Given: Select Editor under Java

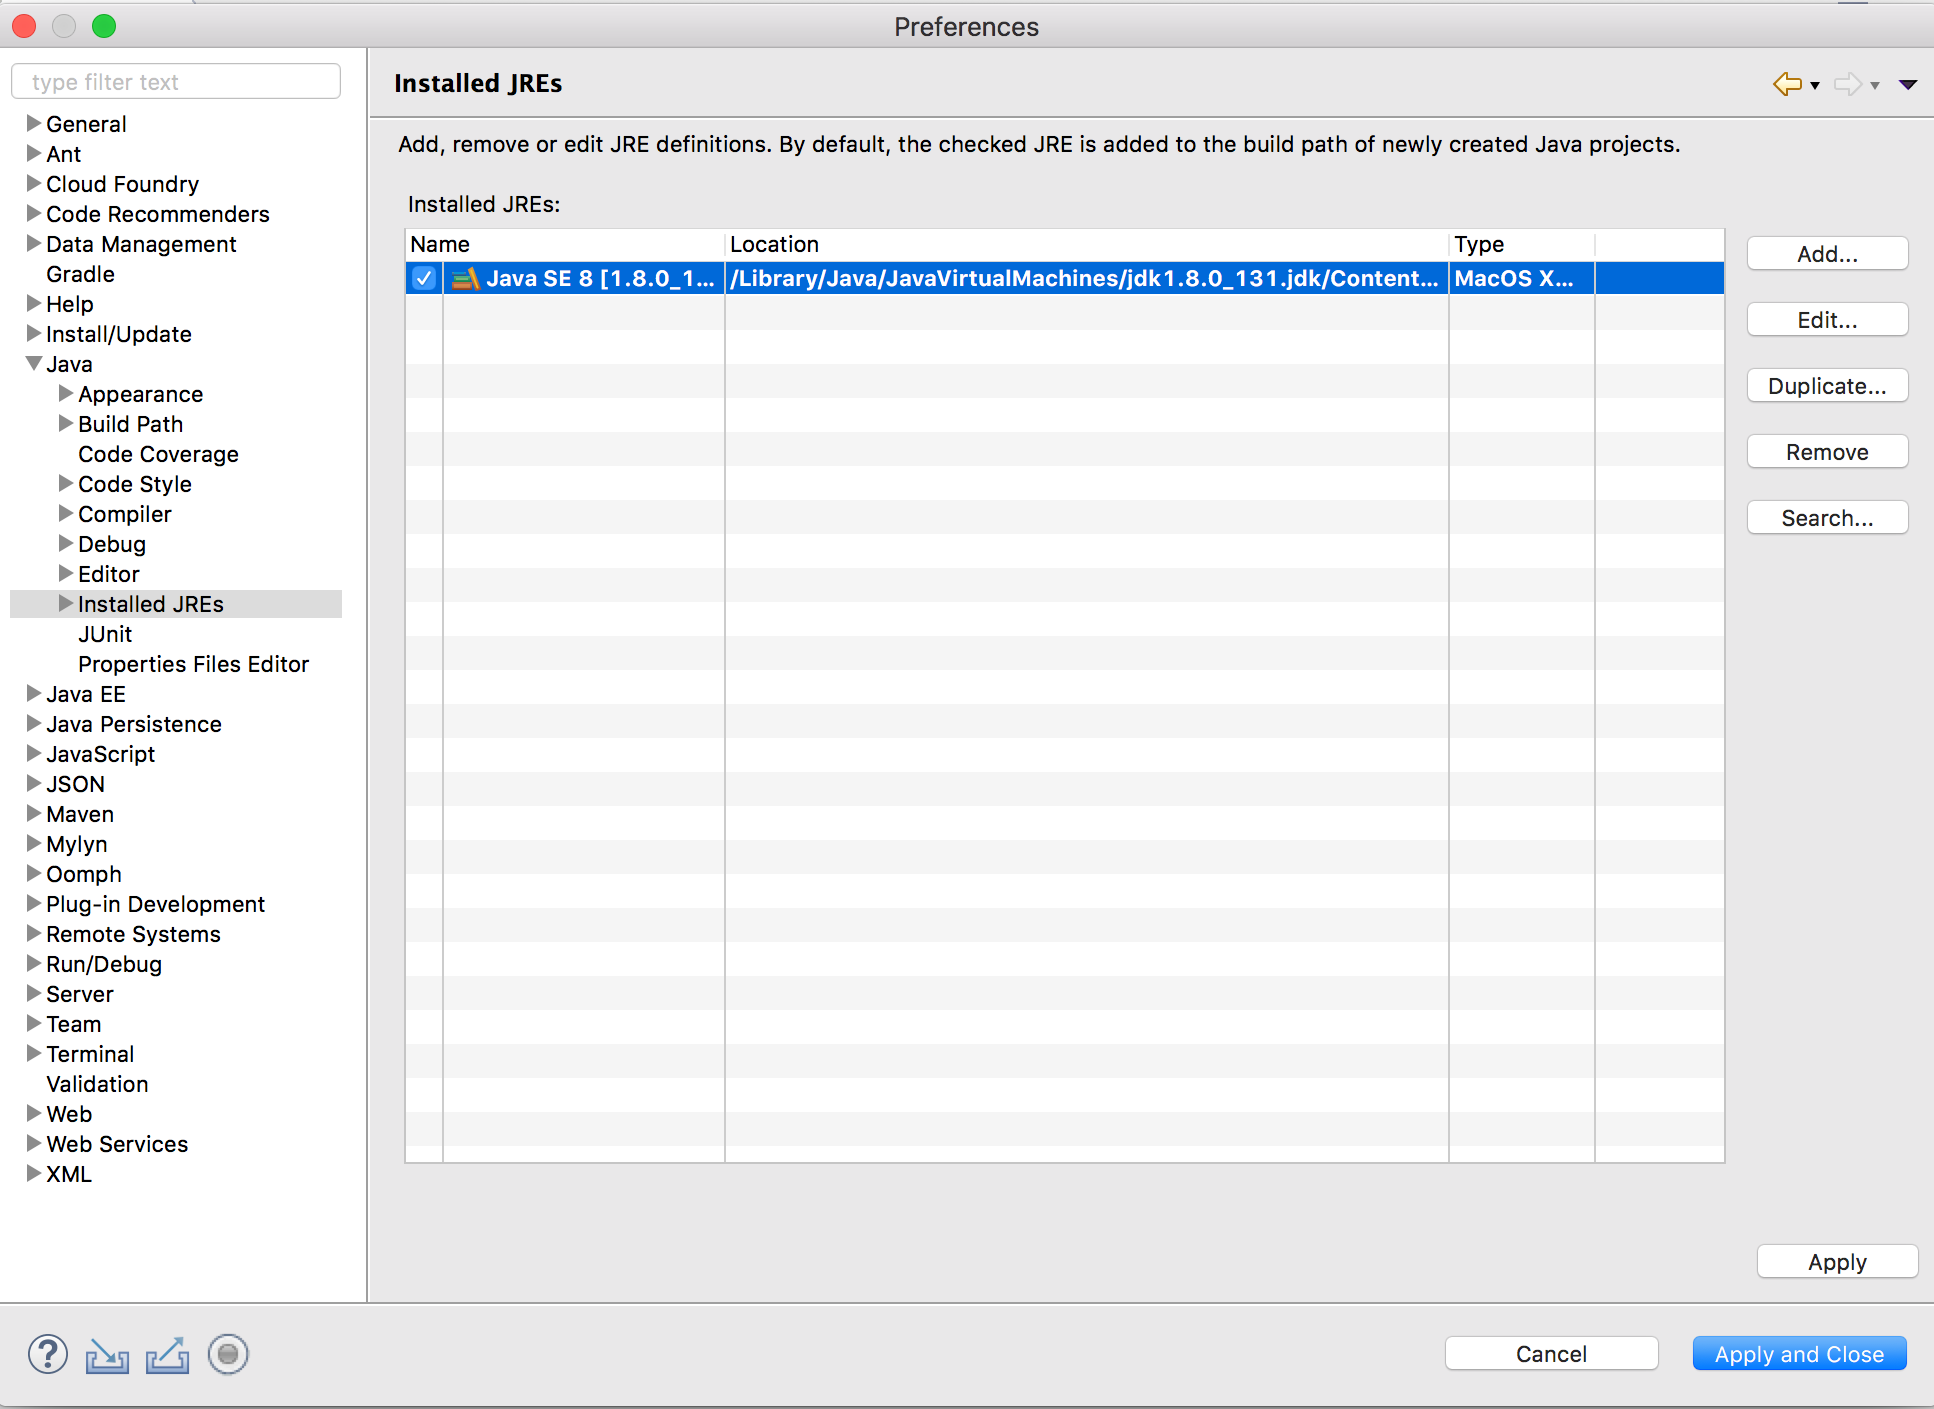Looking at the screenshot, I should pos(109,574).
